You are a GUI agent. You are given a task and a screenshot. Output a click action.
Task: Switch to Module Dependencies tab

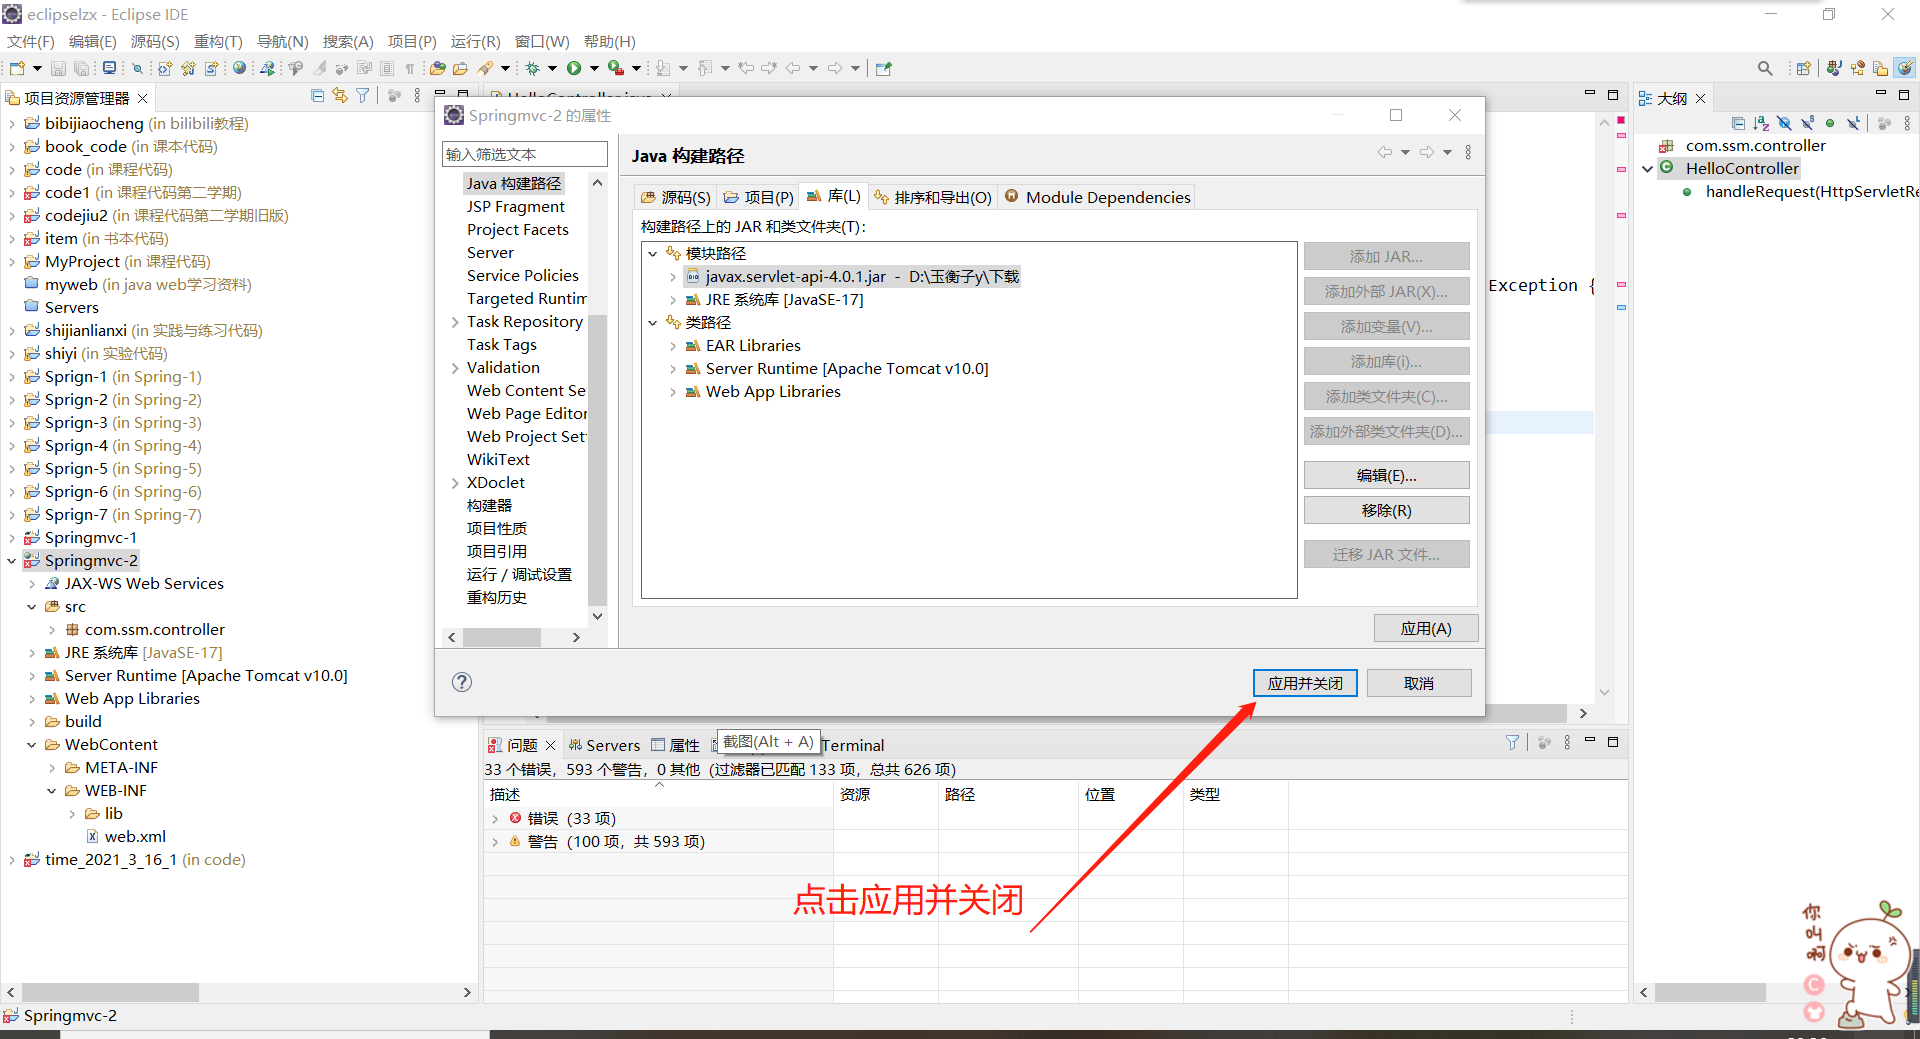[x=1098, y=197]
